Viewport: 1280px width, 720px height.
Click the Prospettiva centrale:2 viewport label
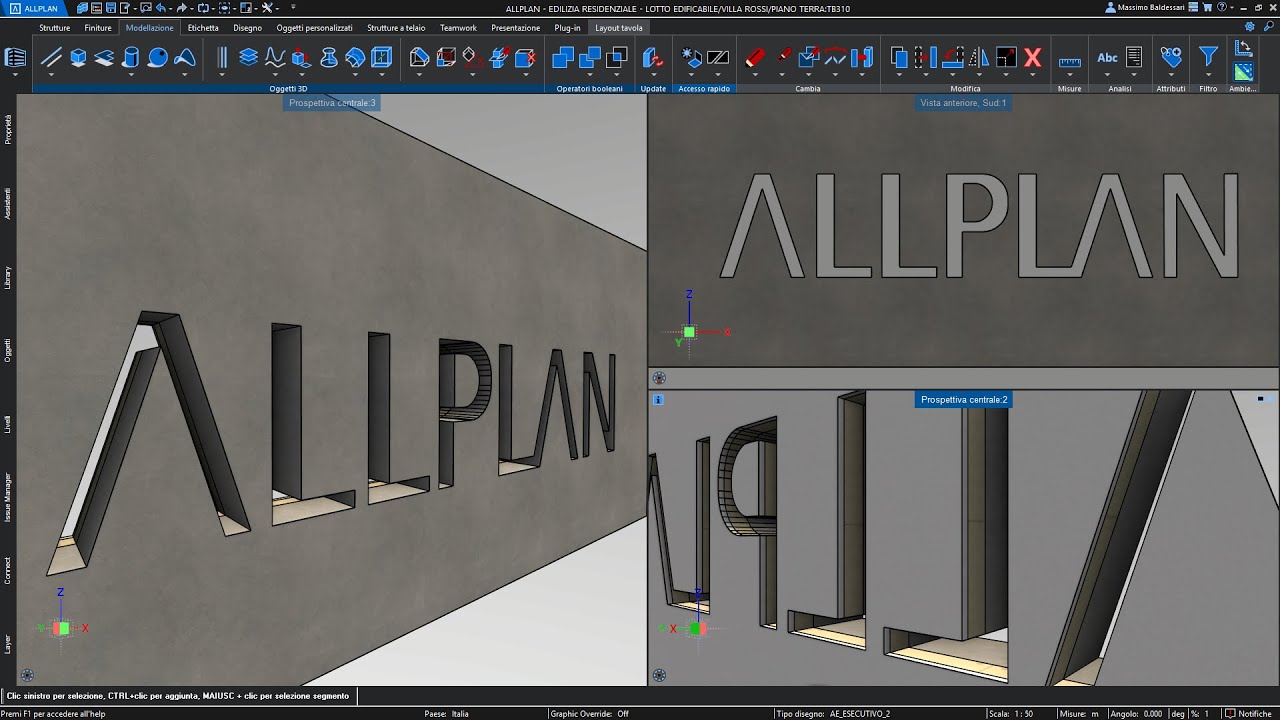[x=964, y=400]
